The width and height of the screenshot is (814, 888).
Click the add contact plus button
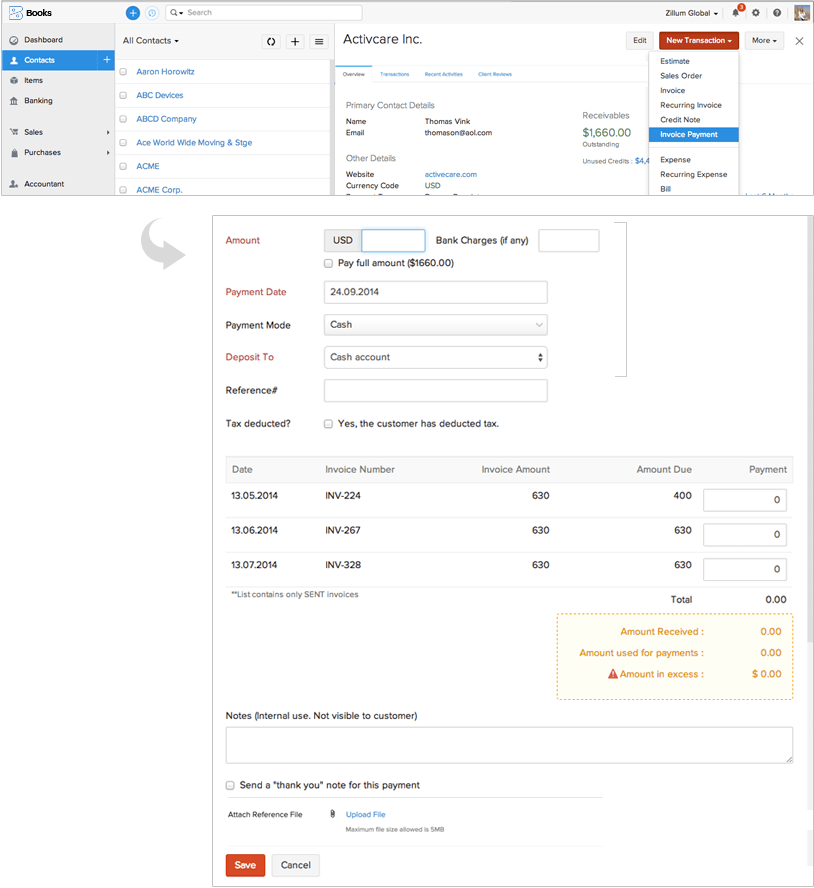[x=295, y=41]
